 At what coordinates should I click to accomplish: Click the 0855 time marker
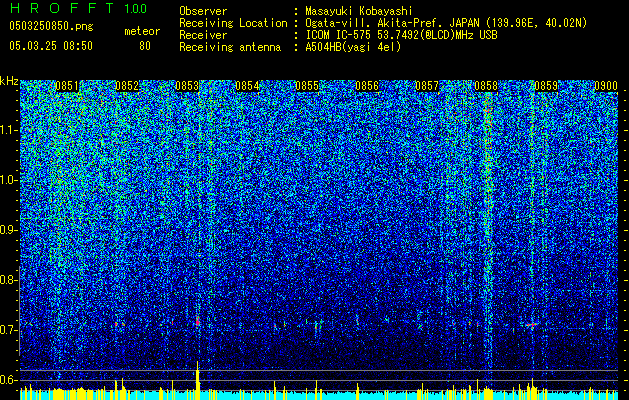(307, 86)
